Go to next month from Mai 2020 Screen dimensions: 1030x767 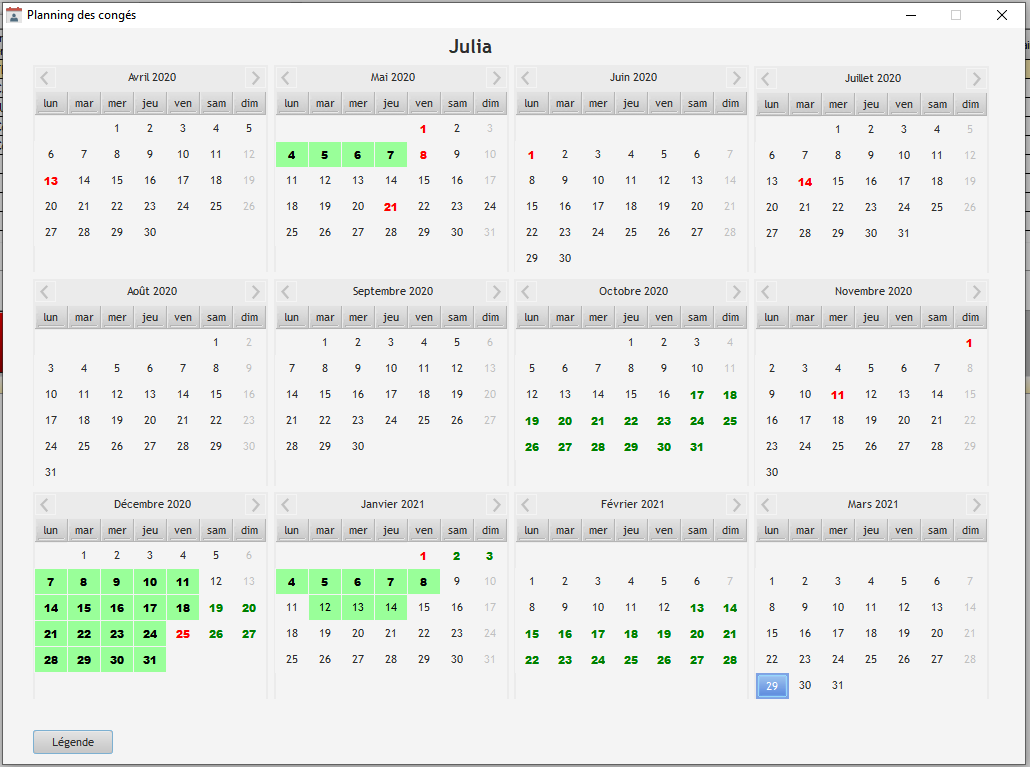497,78
